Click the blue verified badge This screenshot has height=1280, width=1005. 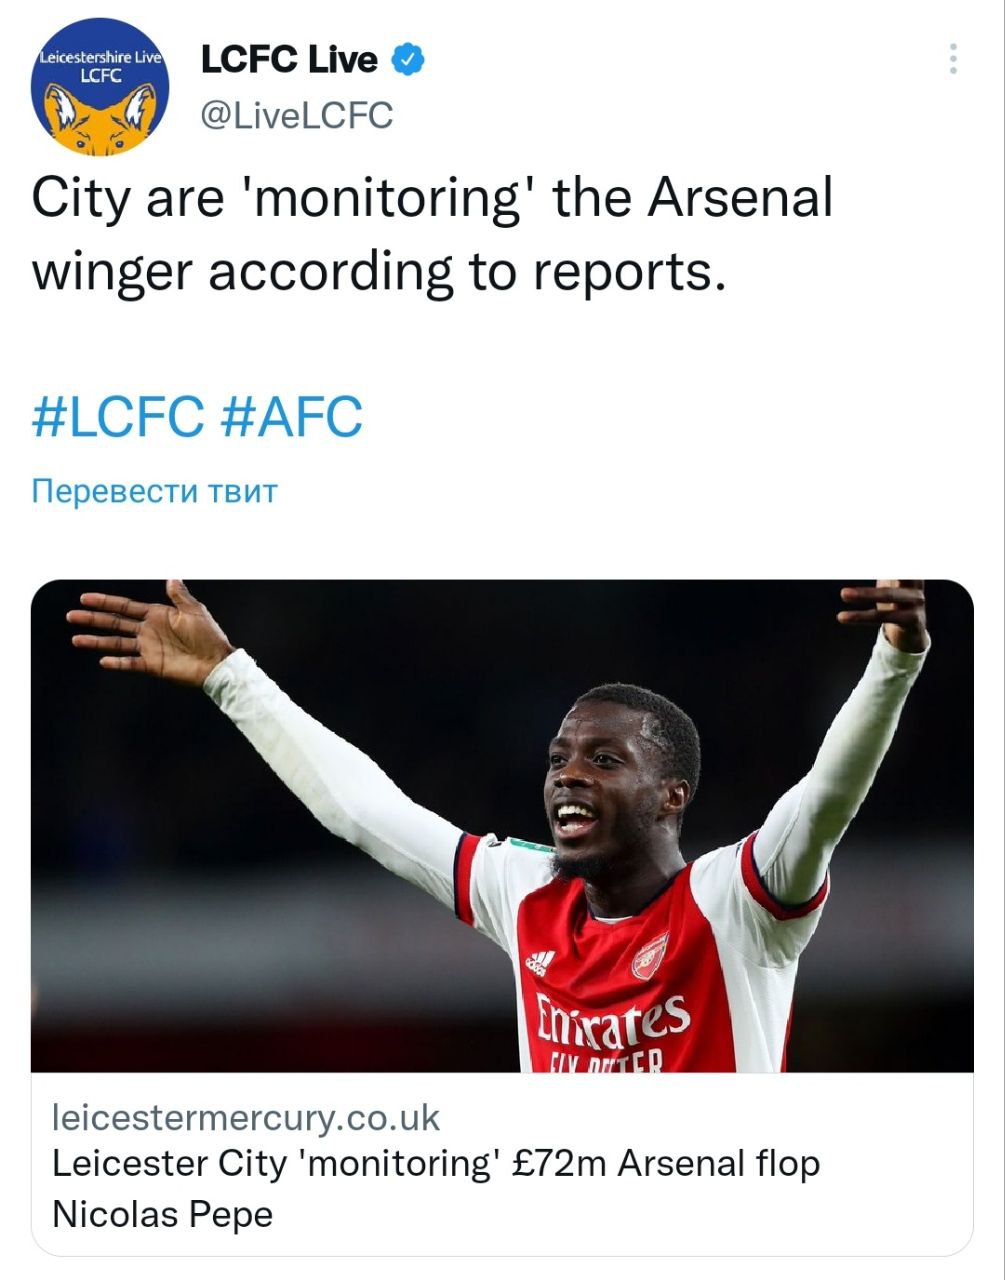coord(408,60)
